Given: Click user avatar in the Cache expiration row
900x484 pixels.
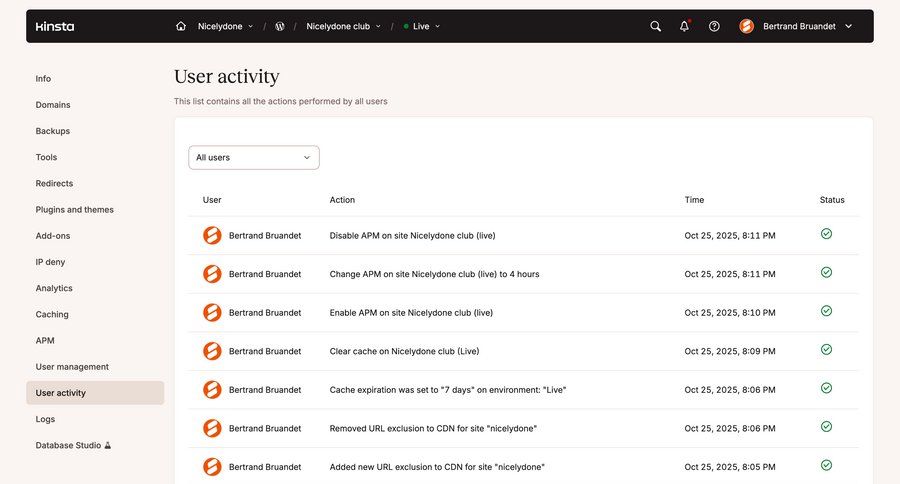Looking at the screenshot, I should pyautogui.click(x=212, y=390).
